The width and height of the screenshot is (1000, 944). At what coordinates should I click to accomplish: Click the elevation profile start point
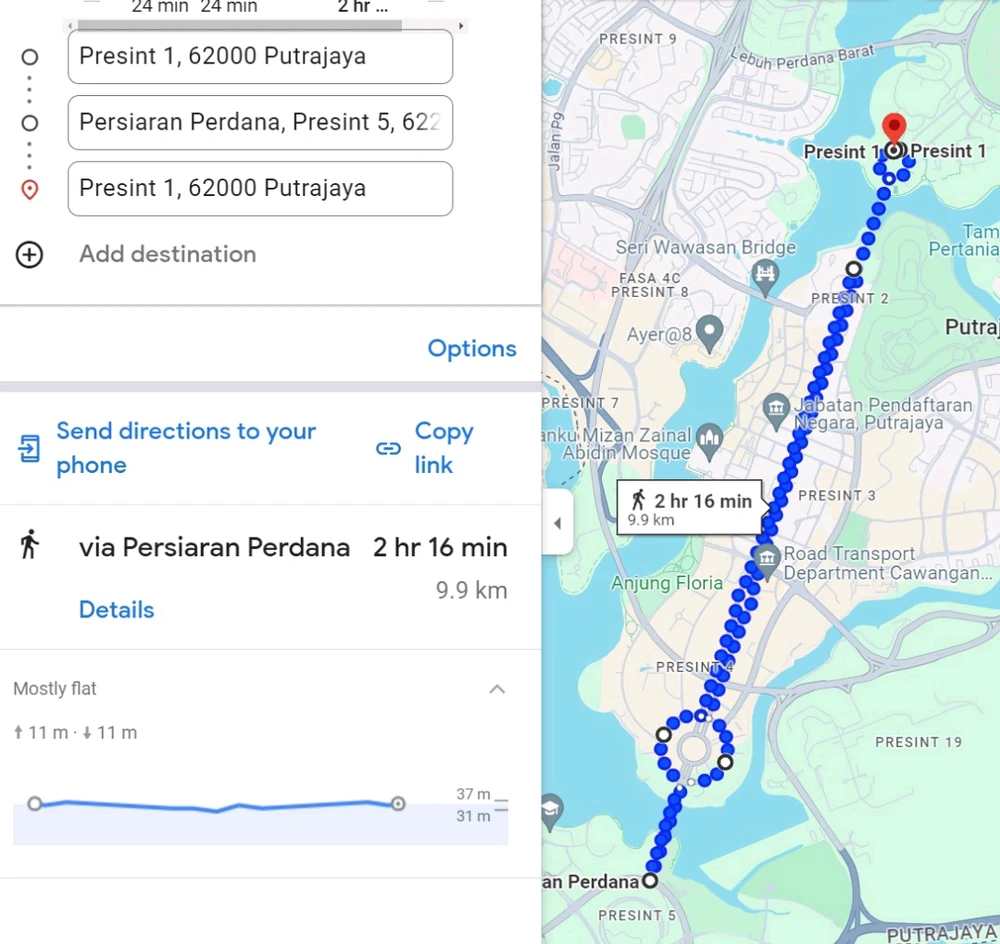(35, 803)
